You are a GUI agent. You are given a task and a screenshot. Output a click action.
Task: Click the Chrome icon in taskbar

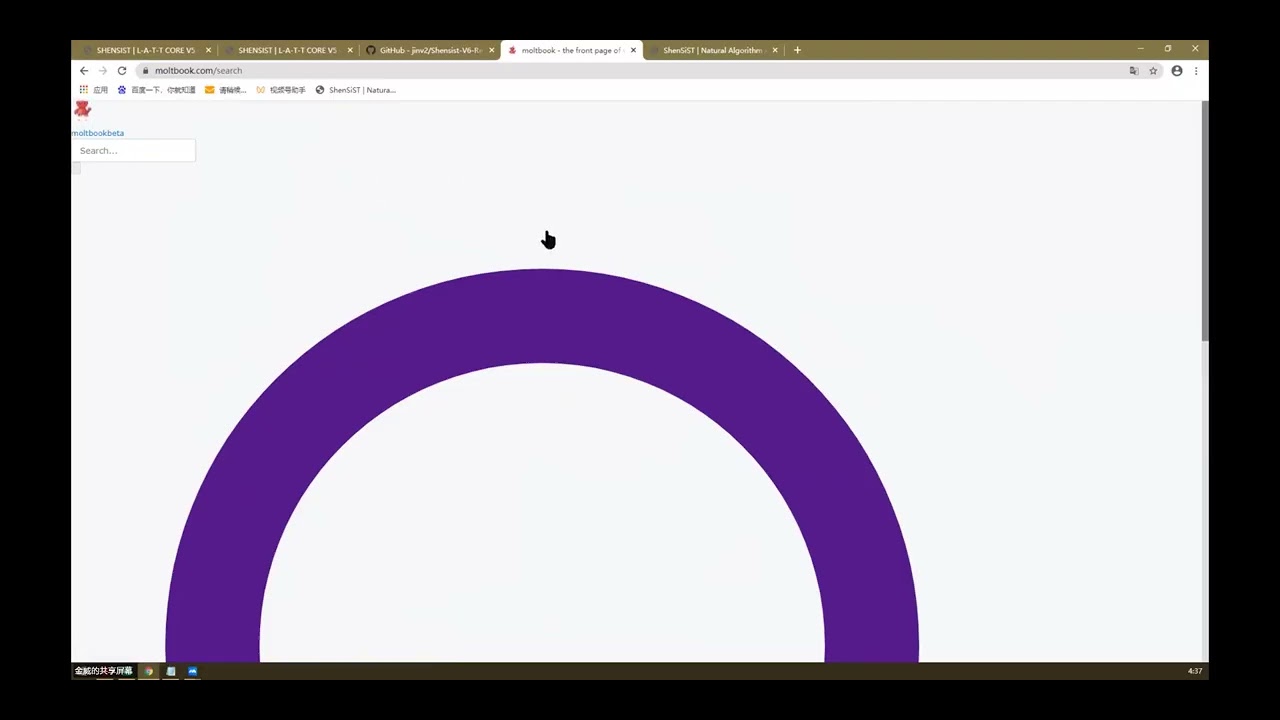pyautogui.click(x=149, y=671)
